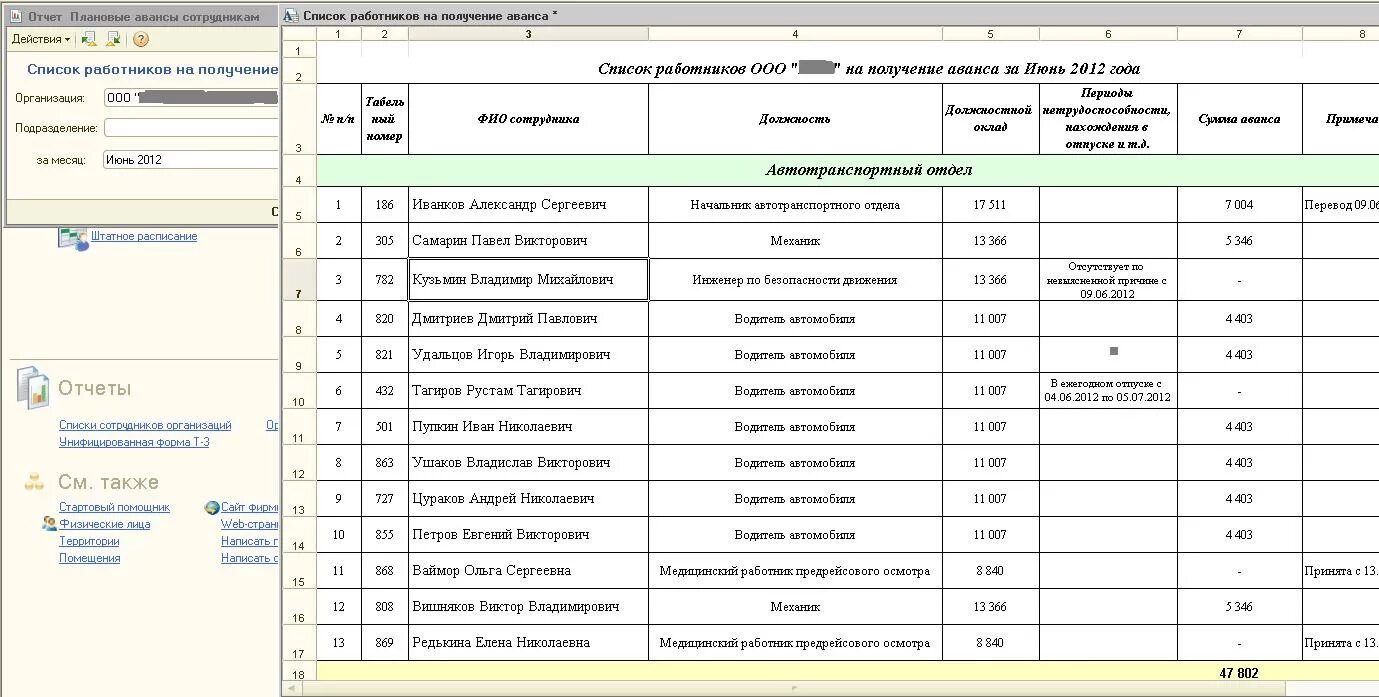Open the Сайт фирмы link
The image size is (1379, 697).
(249, 507)
